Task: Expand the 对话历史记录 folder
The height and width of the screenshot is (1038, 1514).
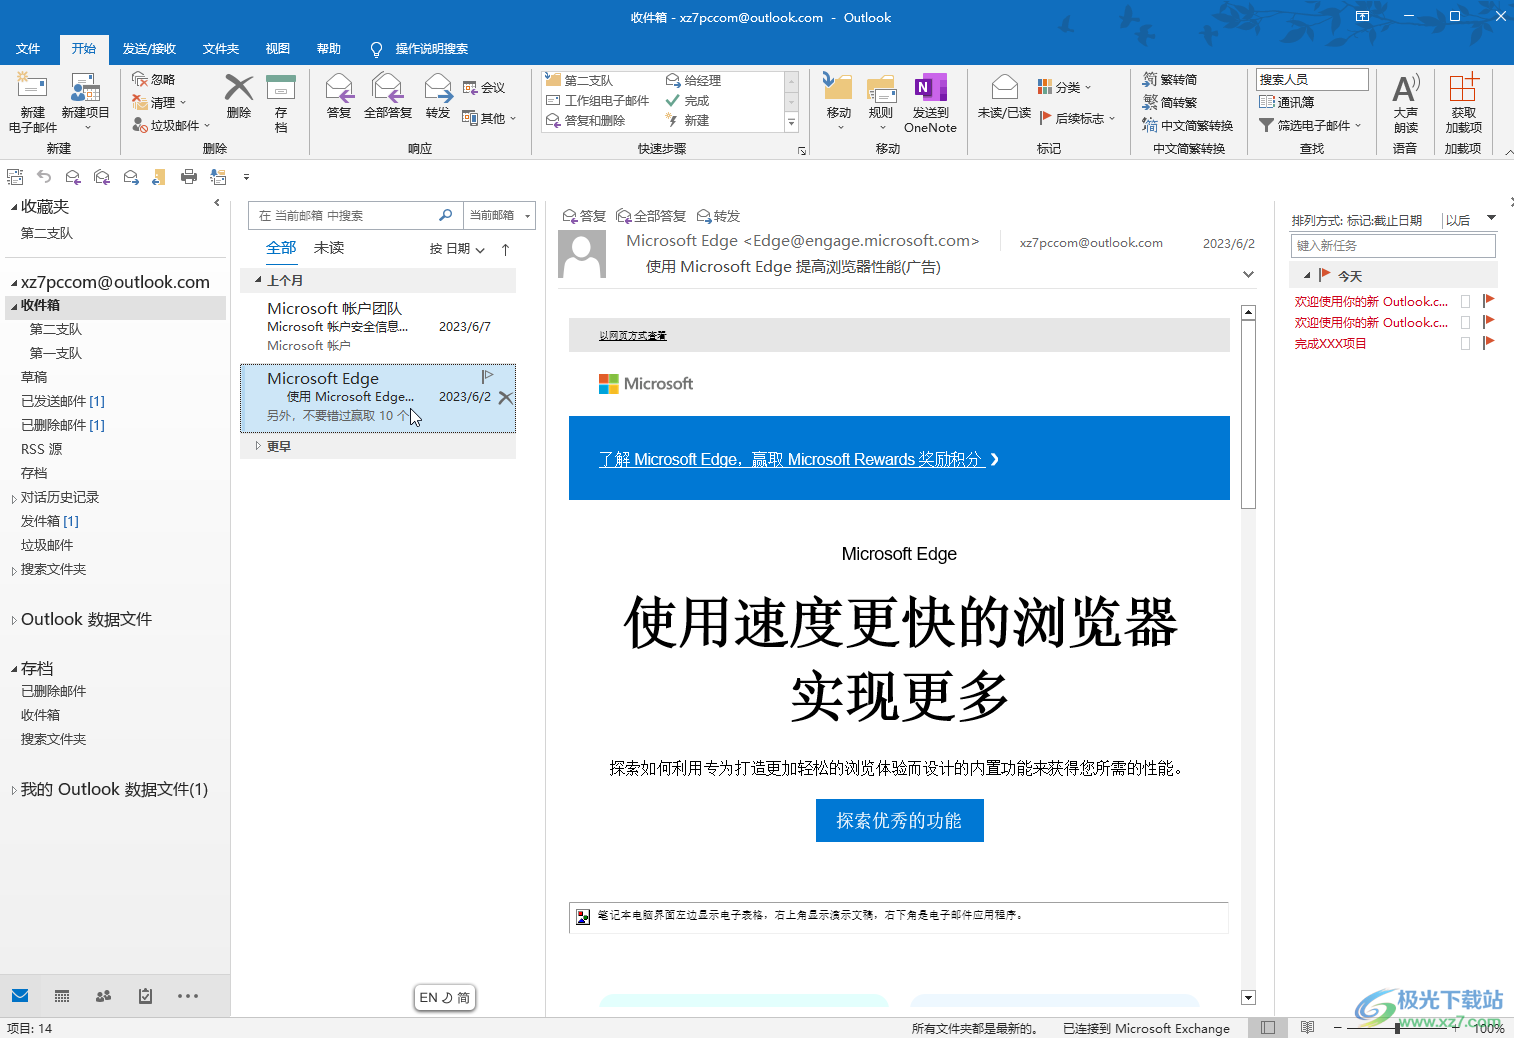Action: coord(13,498)
